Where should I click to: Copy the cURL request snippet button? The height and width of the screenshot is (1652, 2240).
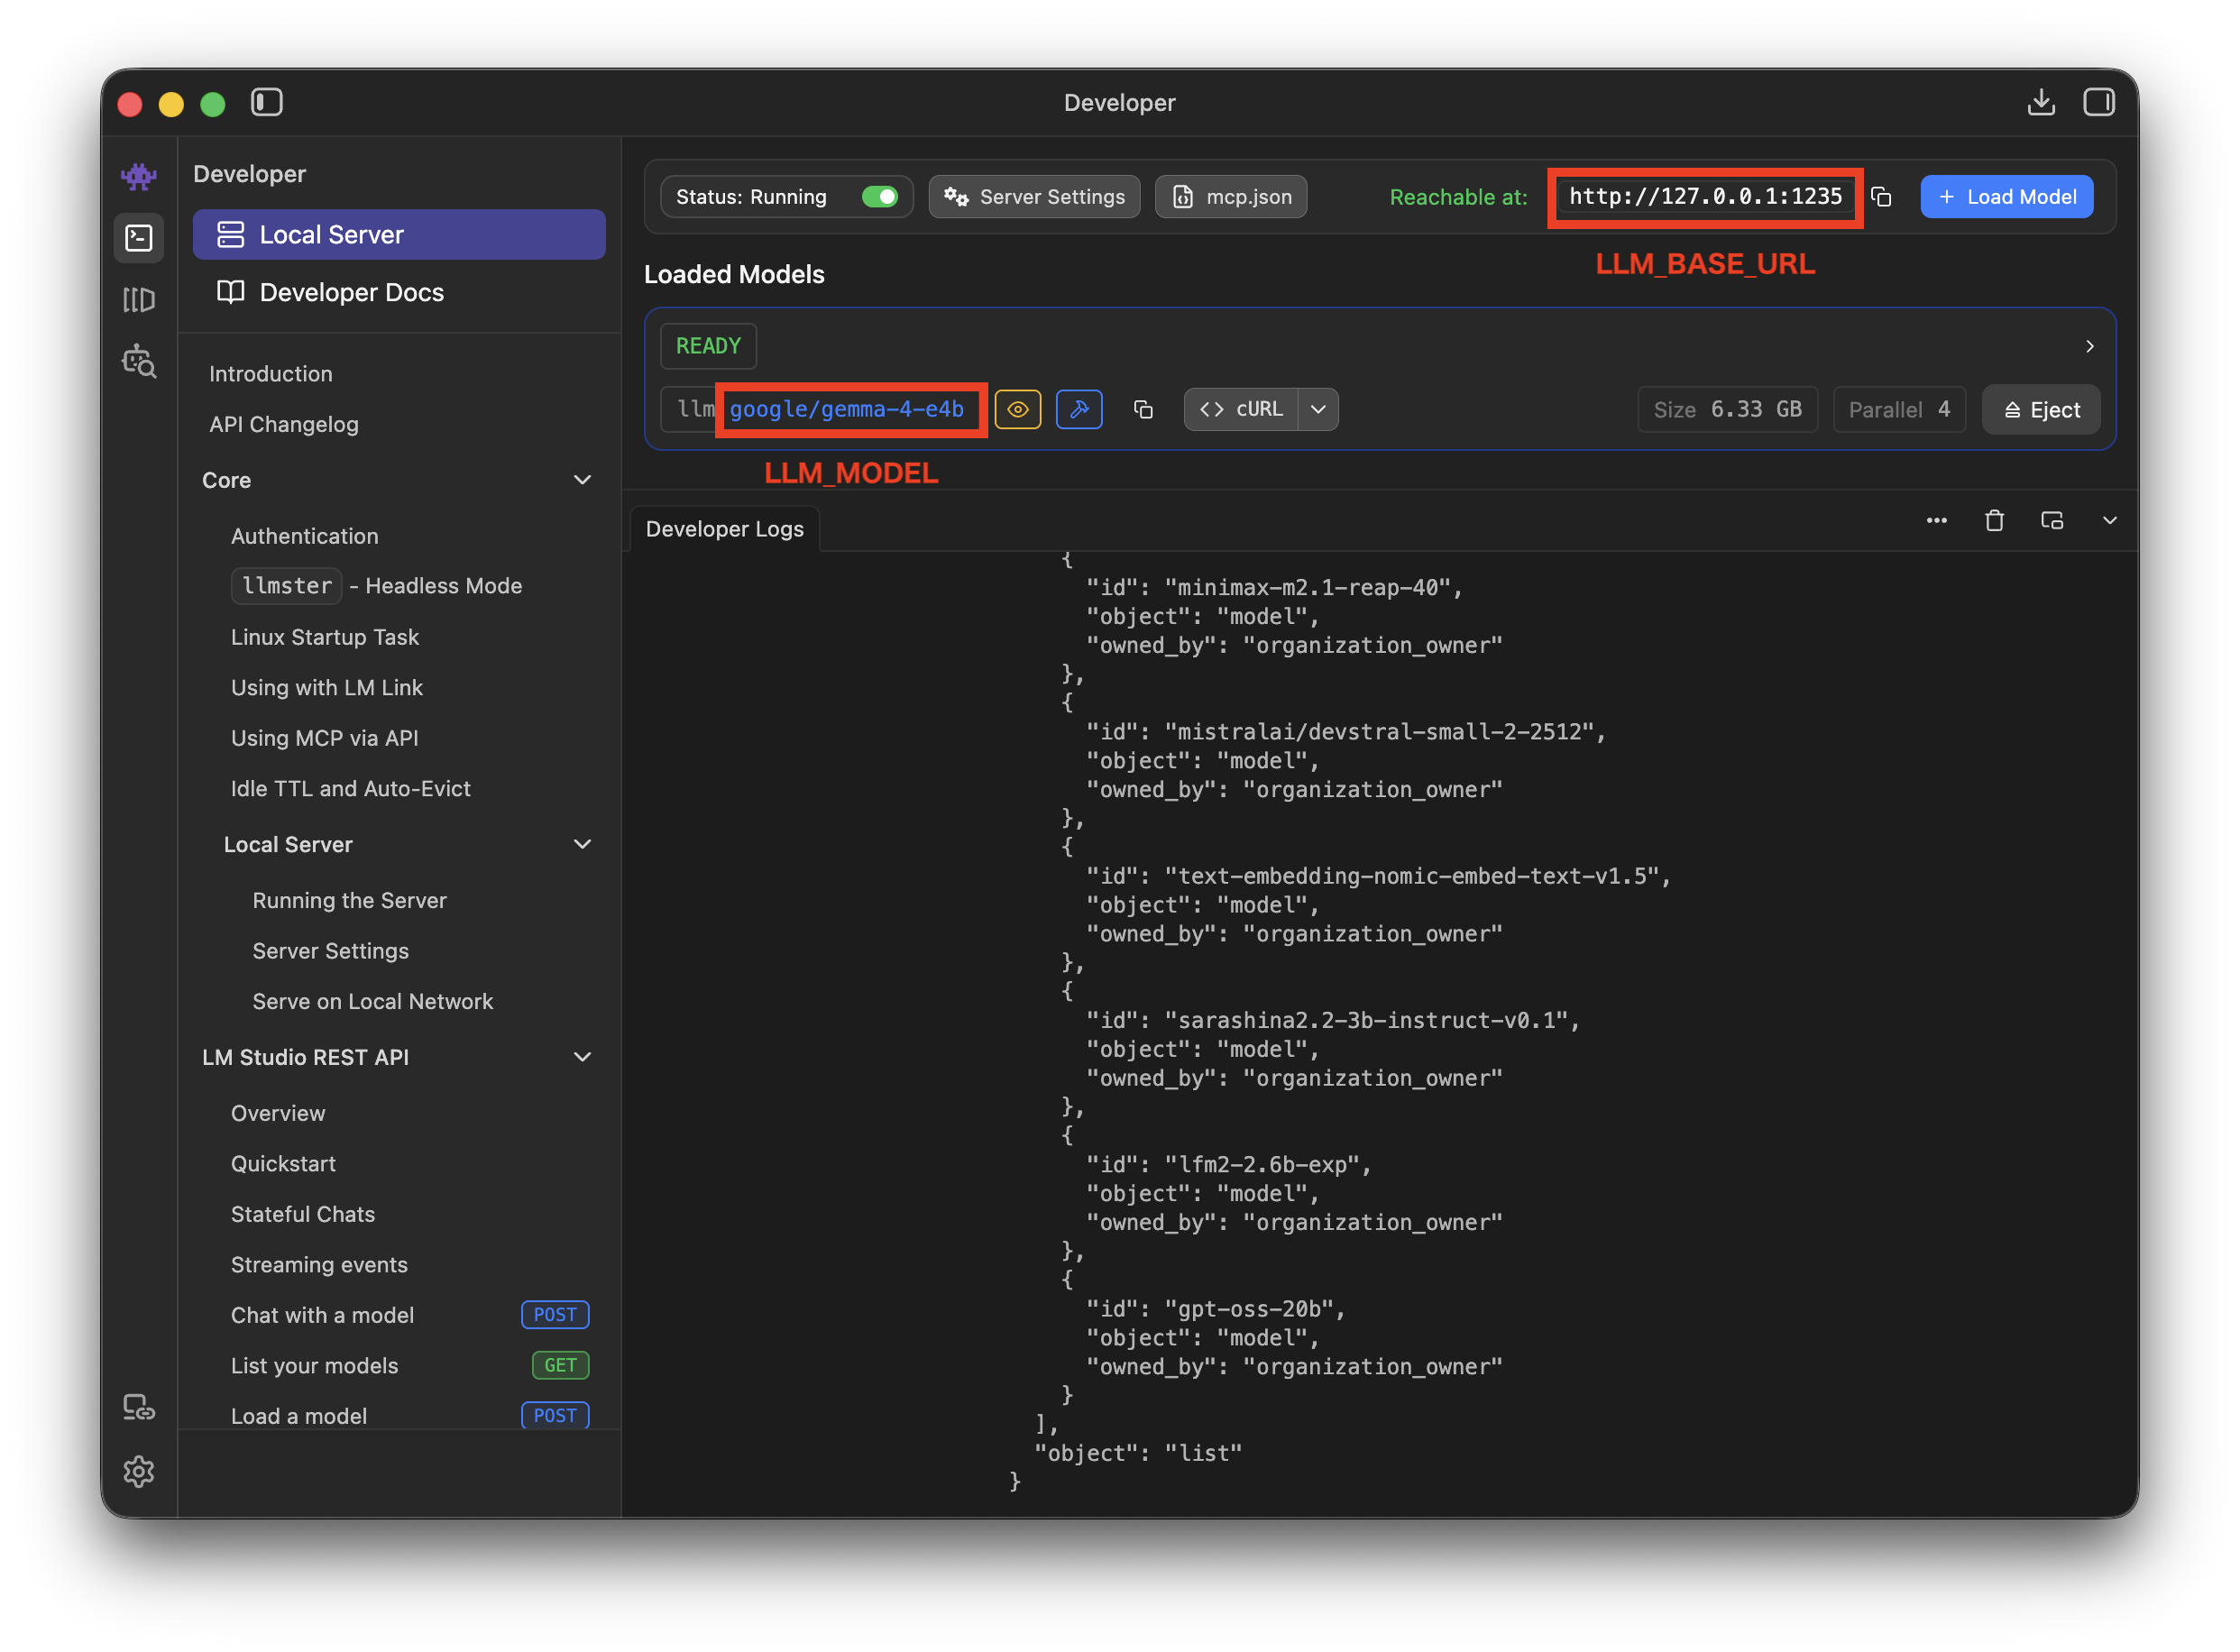tap(1240, 409)
